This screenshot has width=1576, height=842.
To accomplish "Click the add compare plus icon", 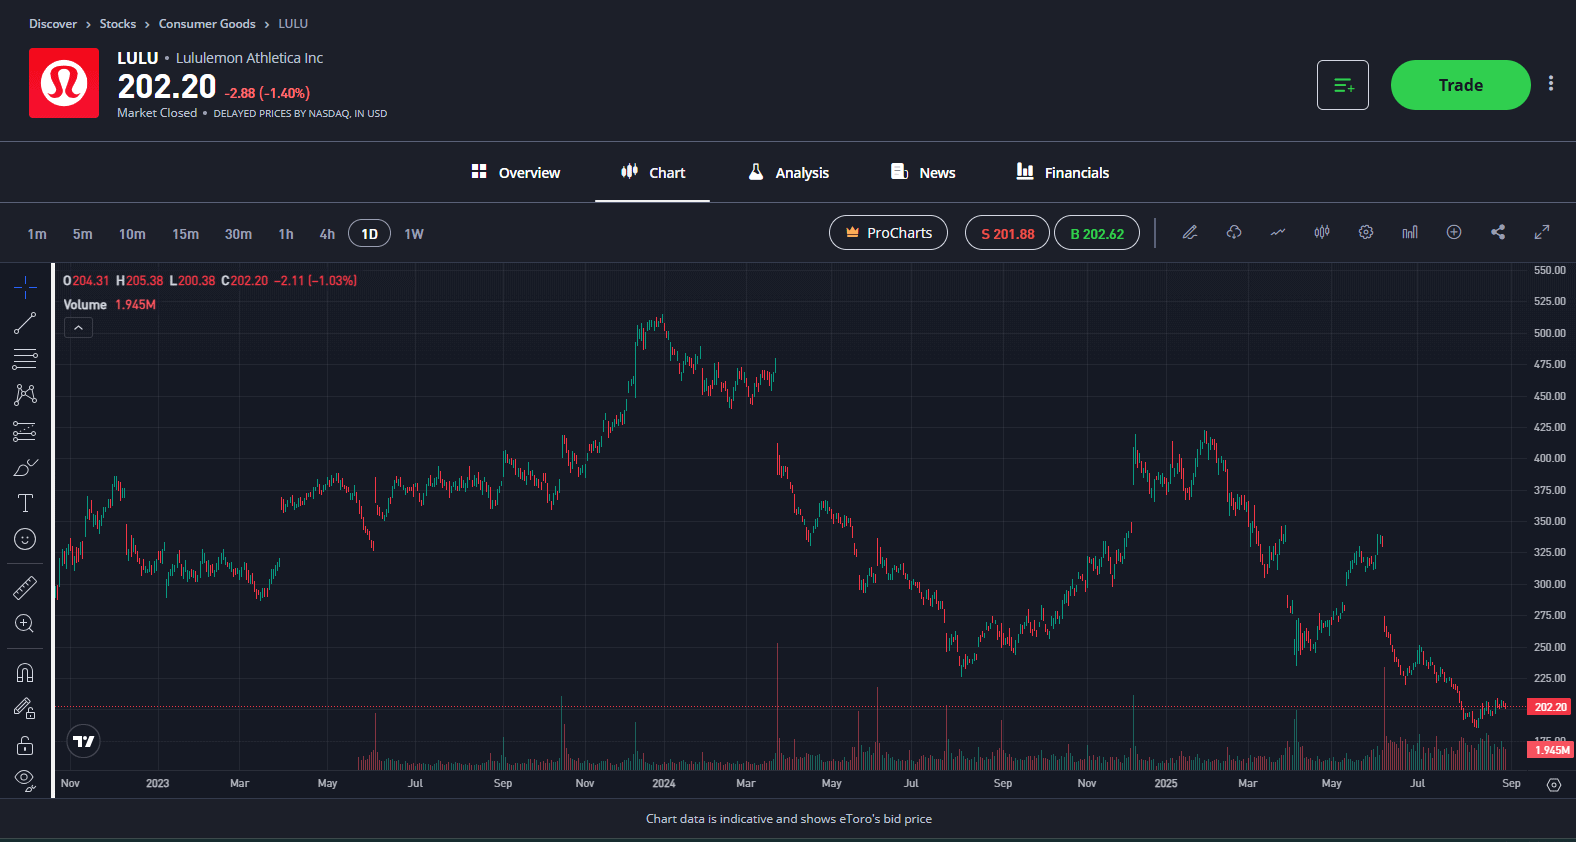I will click(1454, 232).
